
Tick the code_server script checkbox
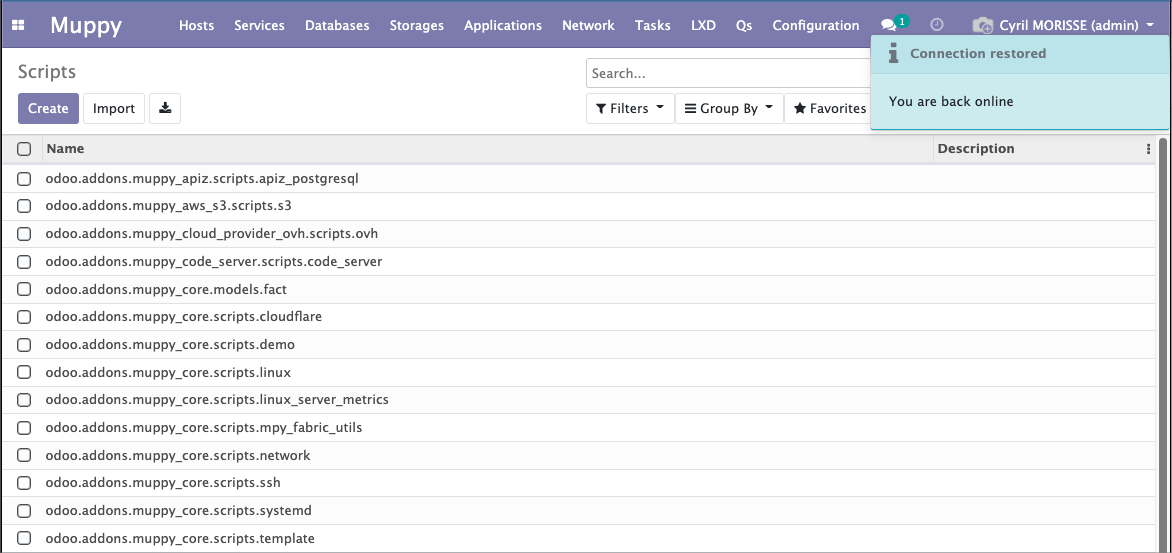[24, 262]
